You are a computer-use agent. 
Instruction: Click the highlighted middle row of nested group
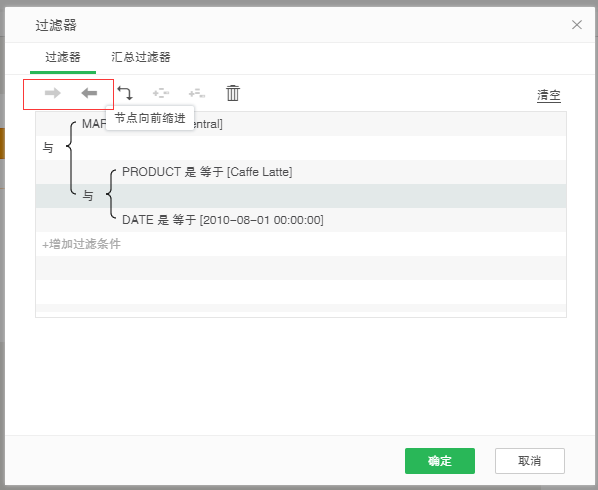[x=301, y=196]
